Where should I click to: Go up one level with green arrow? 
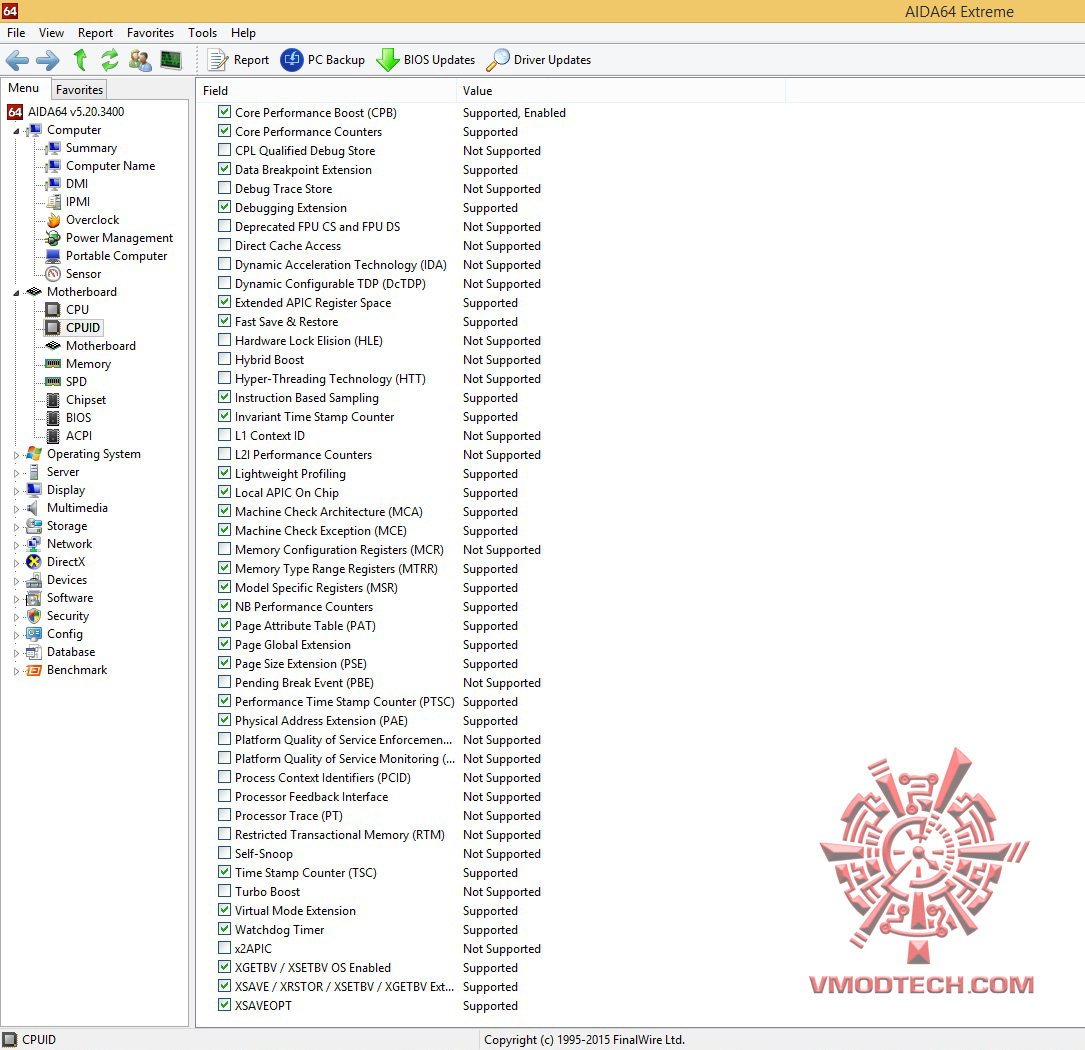[80, 60]
